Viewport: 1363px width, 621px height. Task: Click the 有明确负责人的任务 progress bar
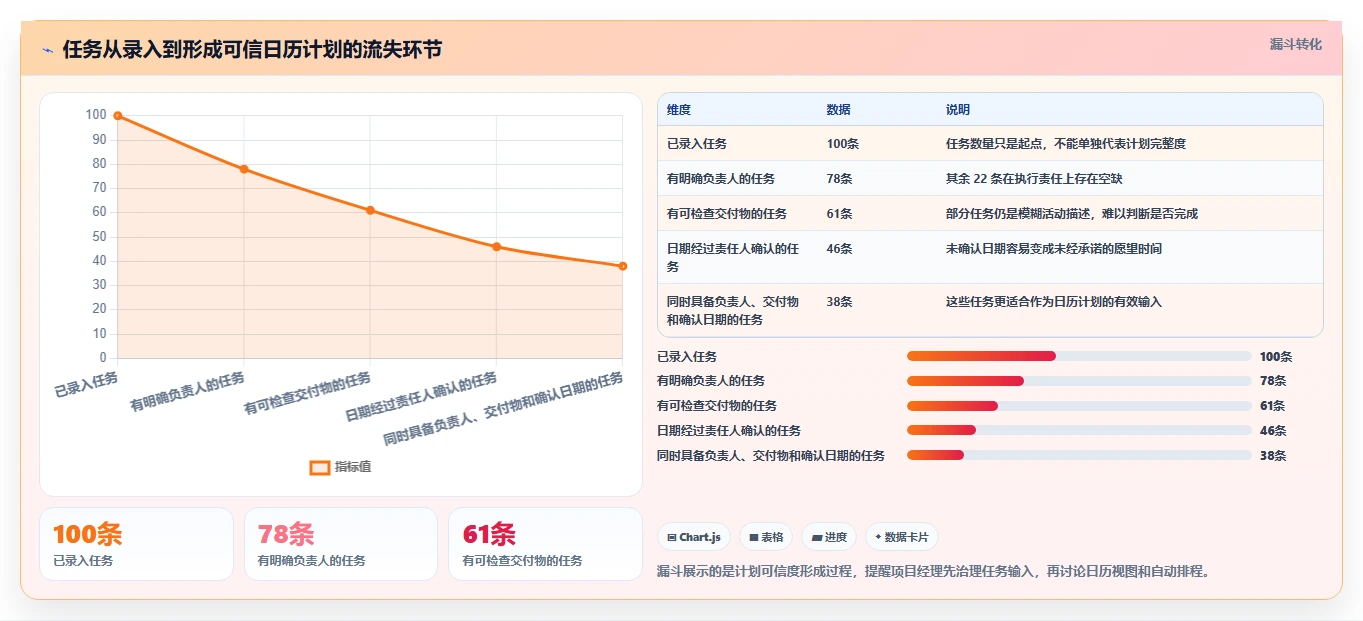tap(1079, 381)
